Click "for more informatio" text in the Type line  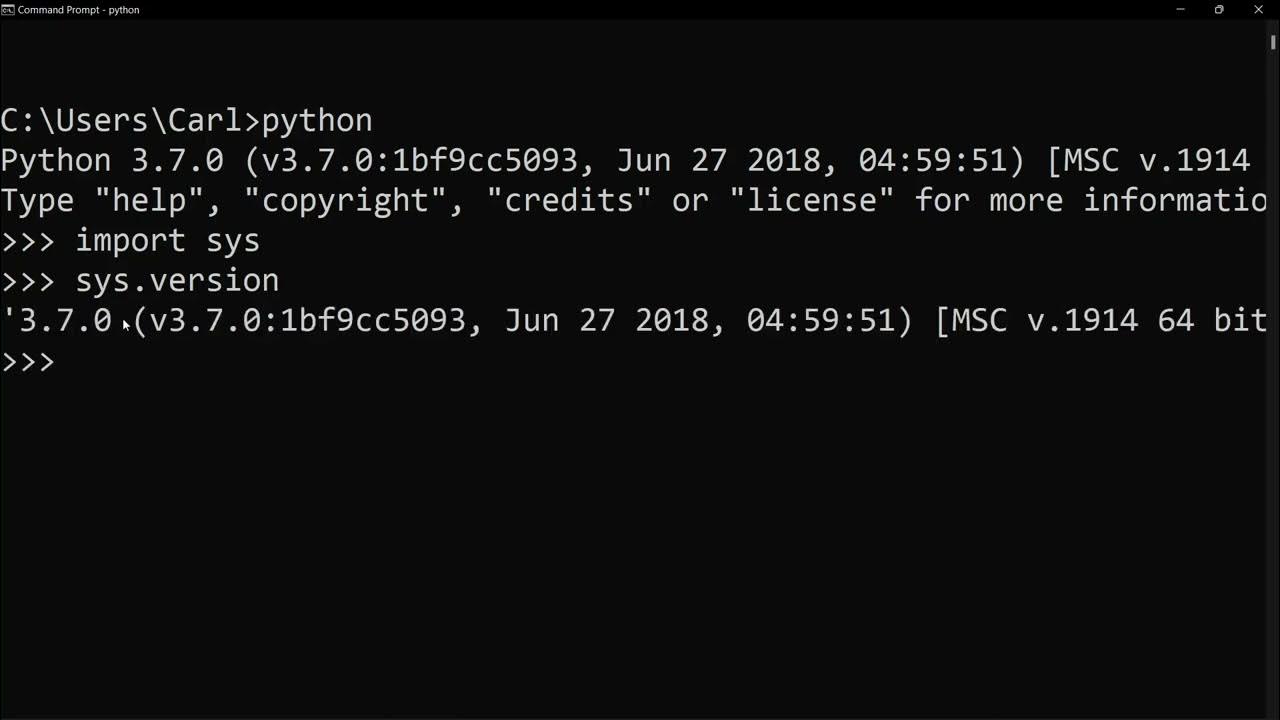(x=1091, y=200)
